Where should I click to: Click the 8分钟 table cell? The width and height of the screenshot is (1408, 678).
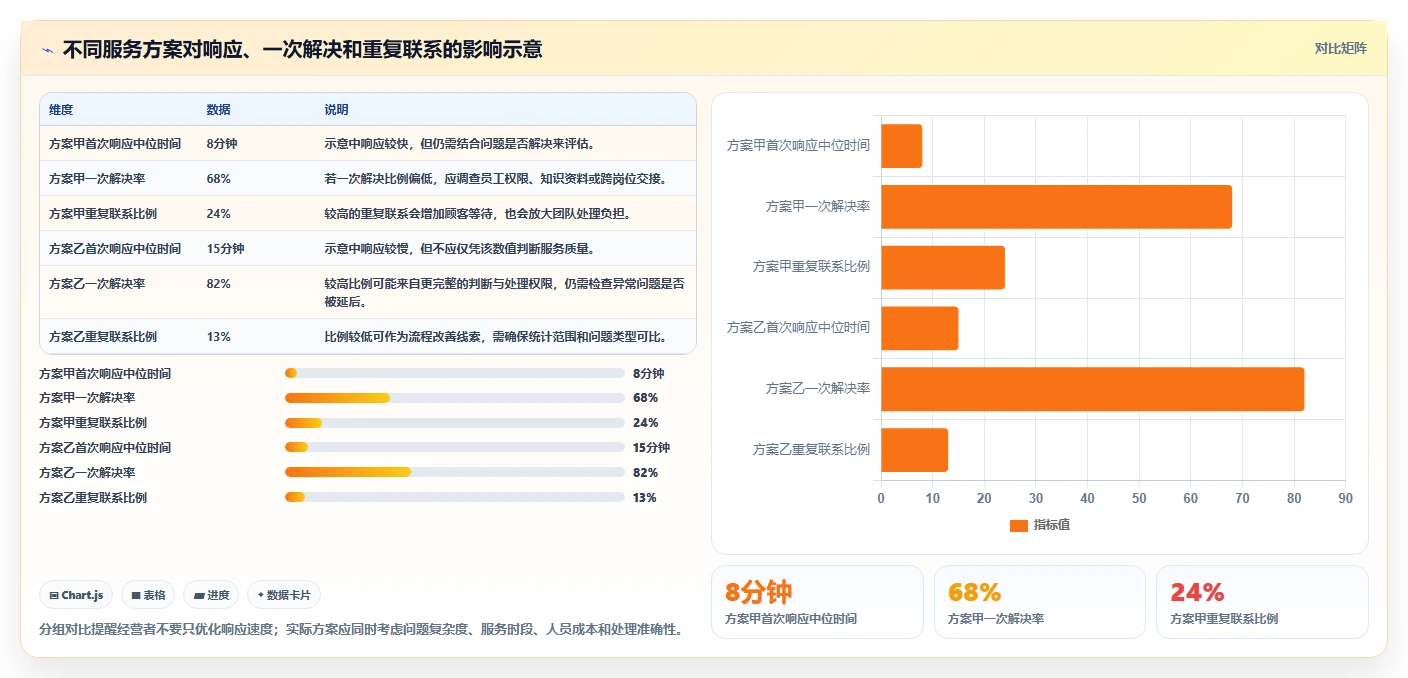point(222,143)
